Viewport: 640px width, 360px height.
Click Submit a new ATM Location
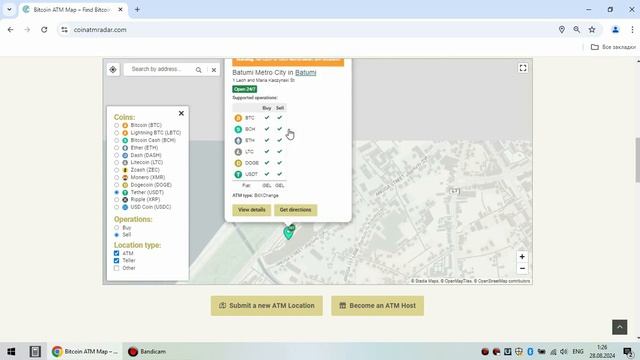pyautogui.click(x=267, y=306)
